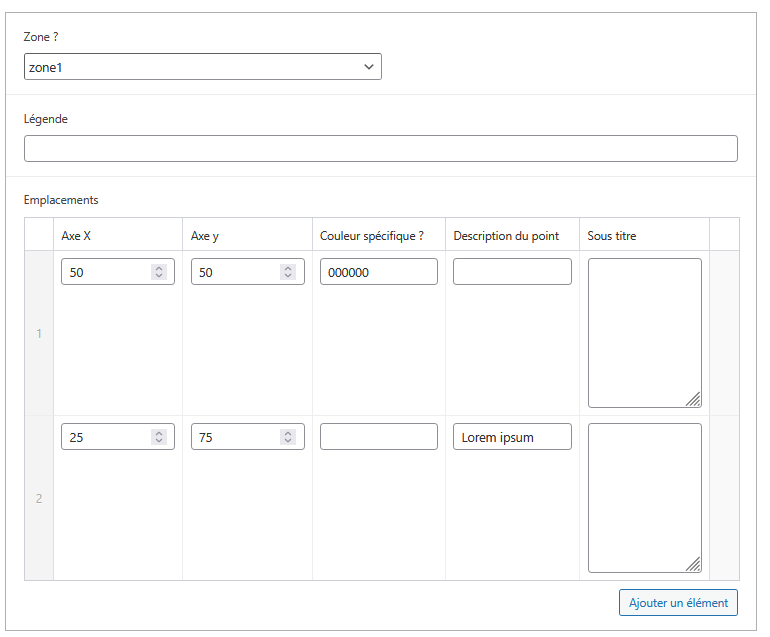
Task: Click the Description field containing Lorem ipsum
Action: 512,437
